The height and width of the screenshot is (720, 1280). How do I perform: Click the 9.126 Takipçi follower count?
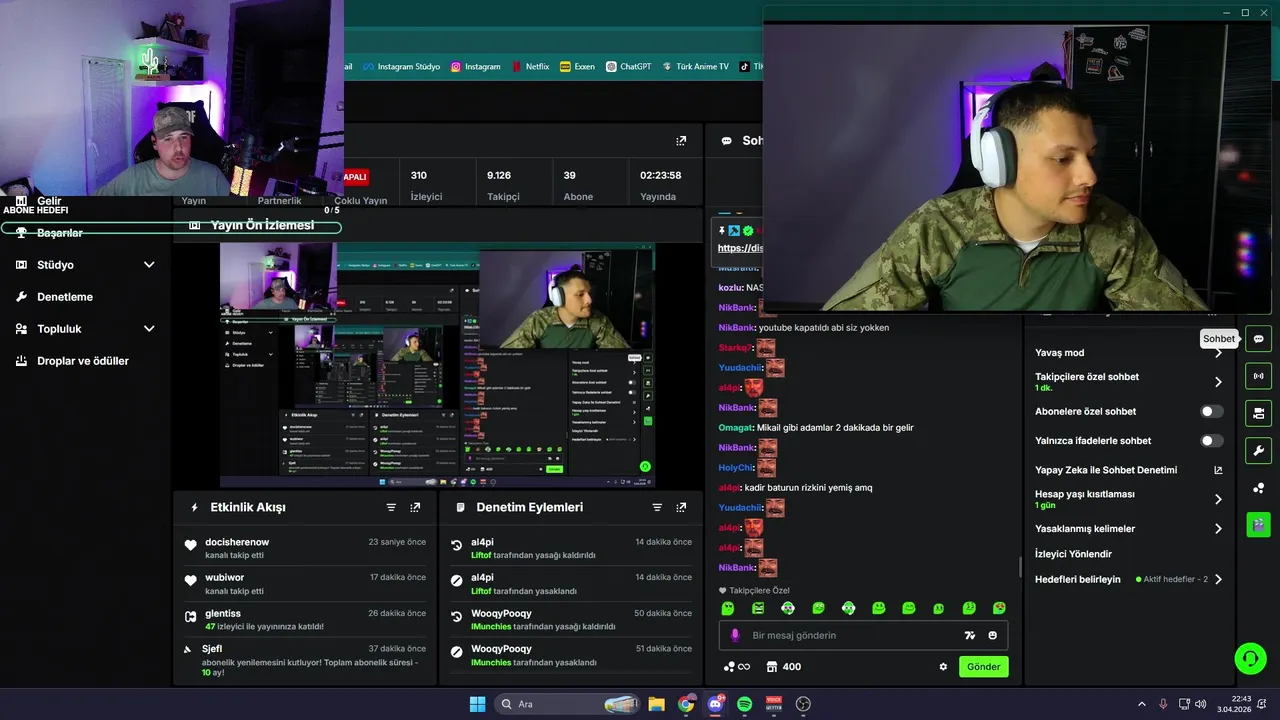(x=503, y=185)
